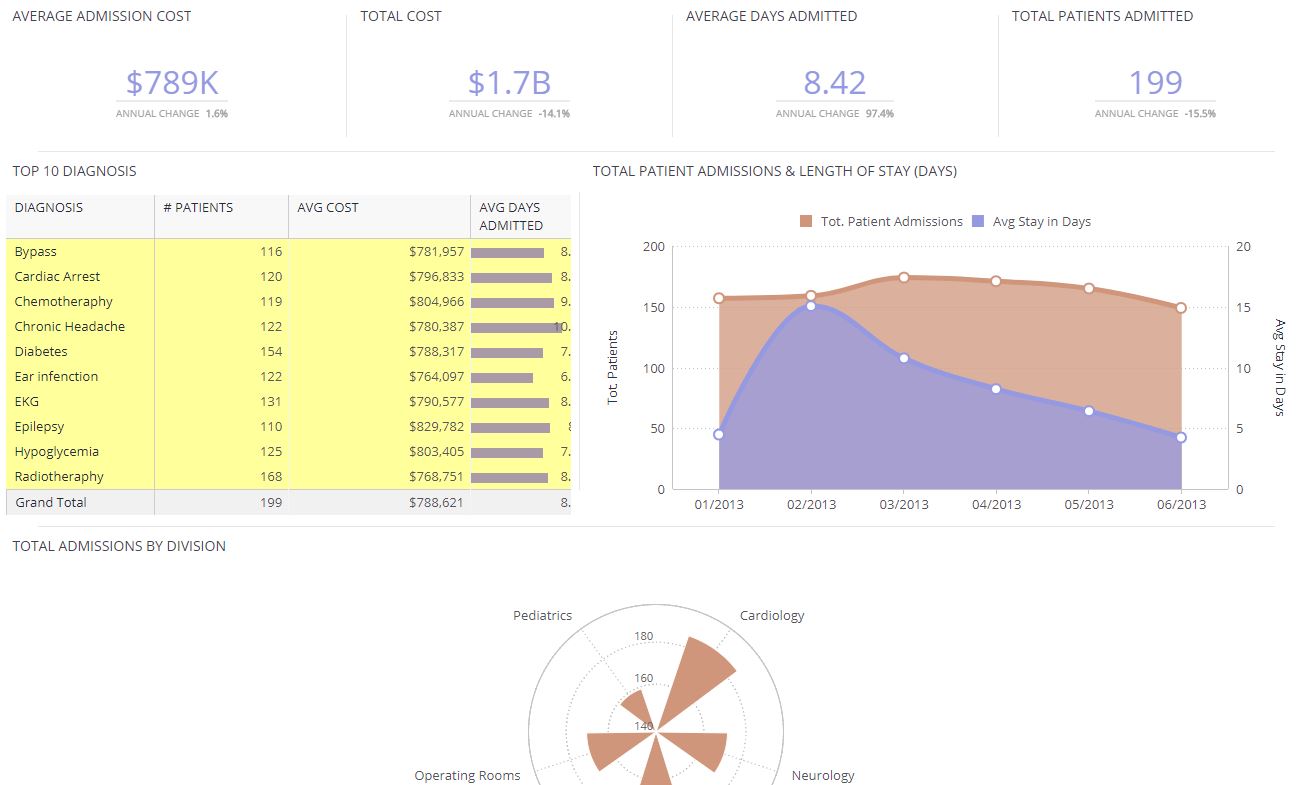
Task: Select the 06/2013 point on the admissions line
Action: point(1182,308)
